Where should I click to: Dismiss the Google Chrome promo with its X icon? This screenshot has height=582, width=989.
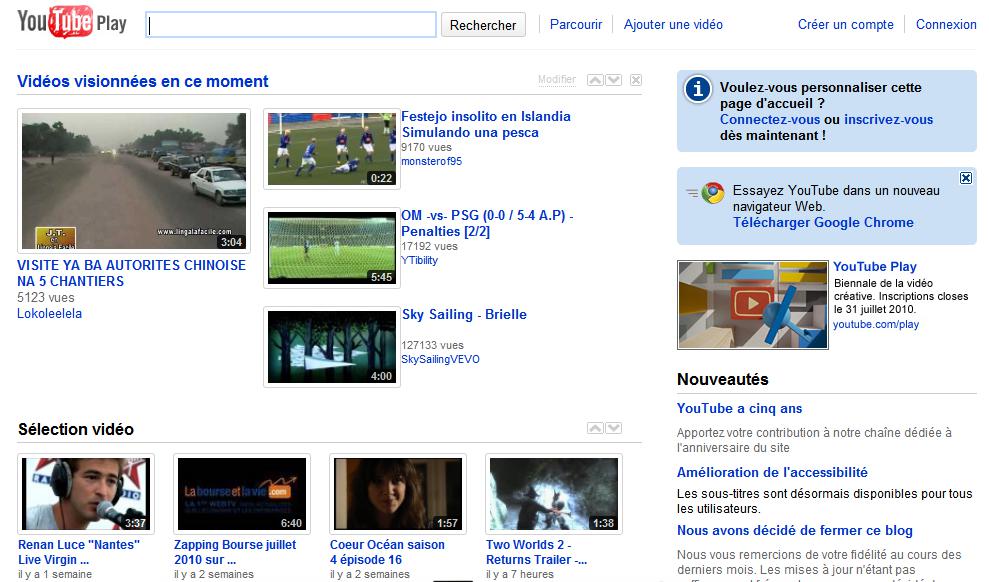[x=966, y=177]
